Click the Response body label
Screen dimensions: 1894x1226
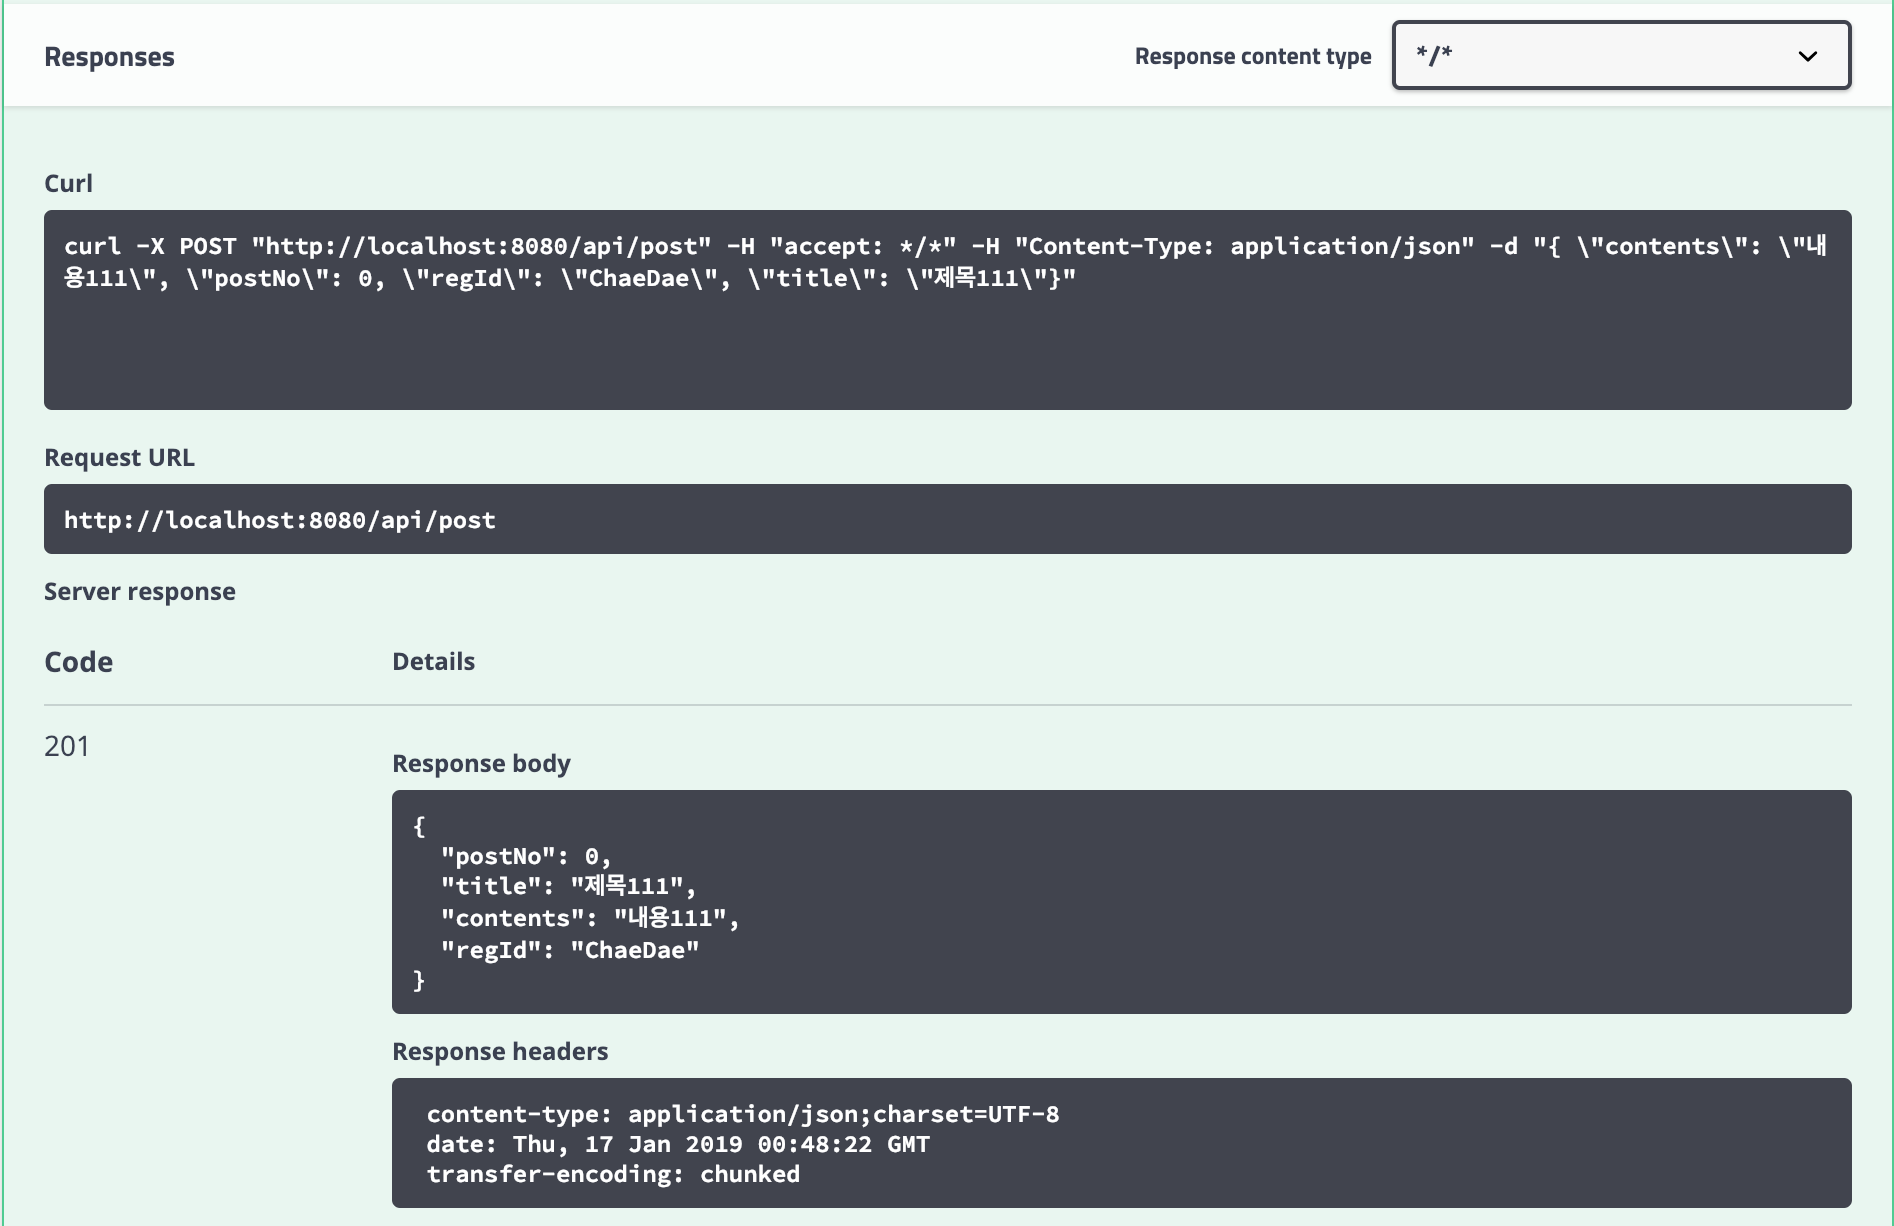click(481, 763)
